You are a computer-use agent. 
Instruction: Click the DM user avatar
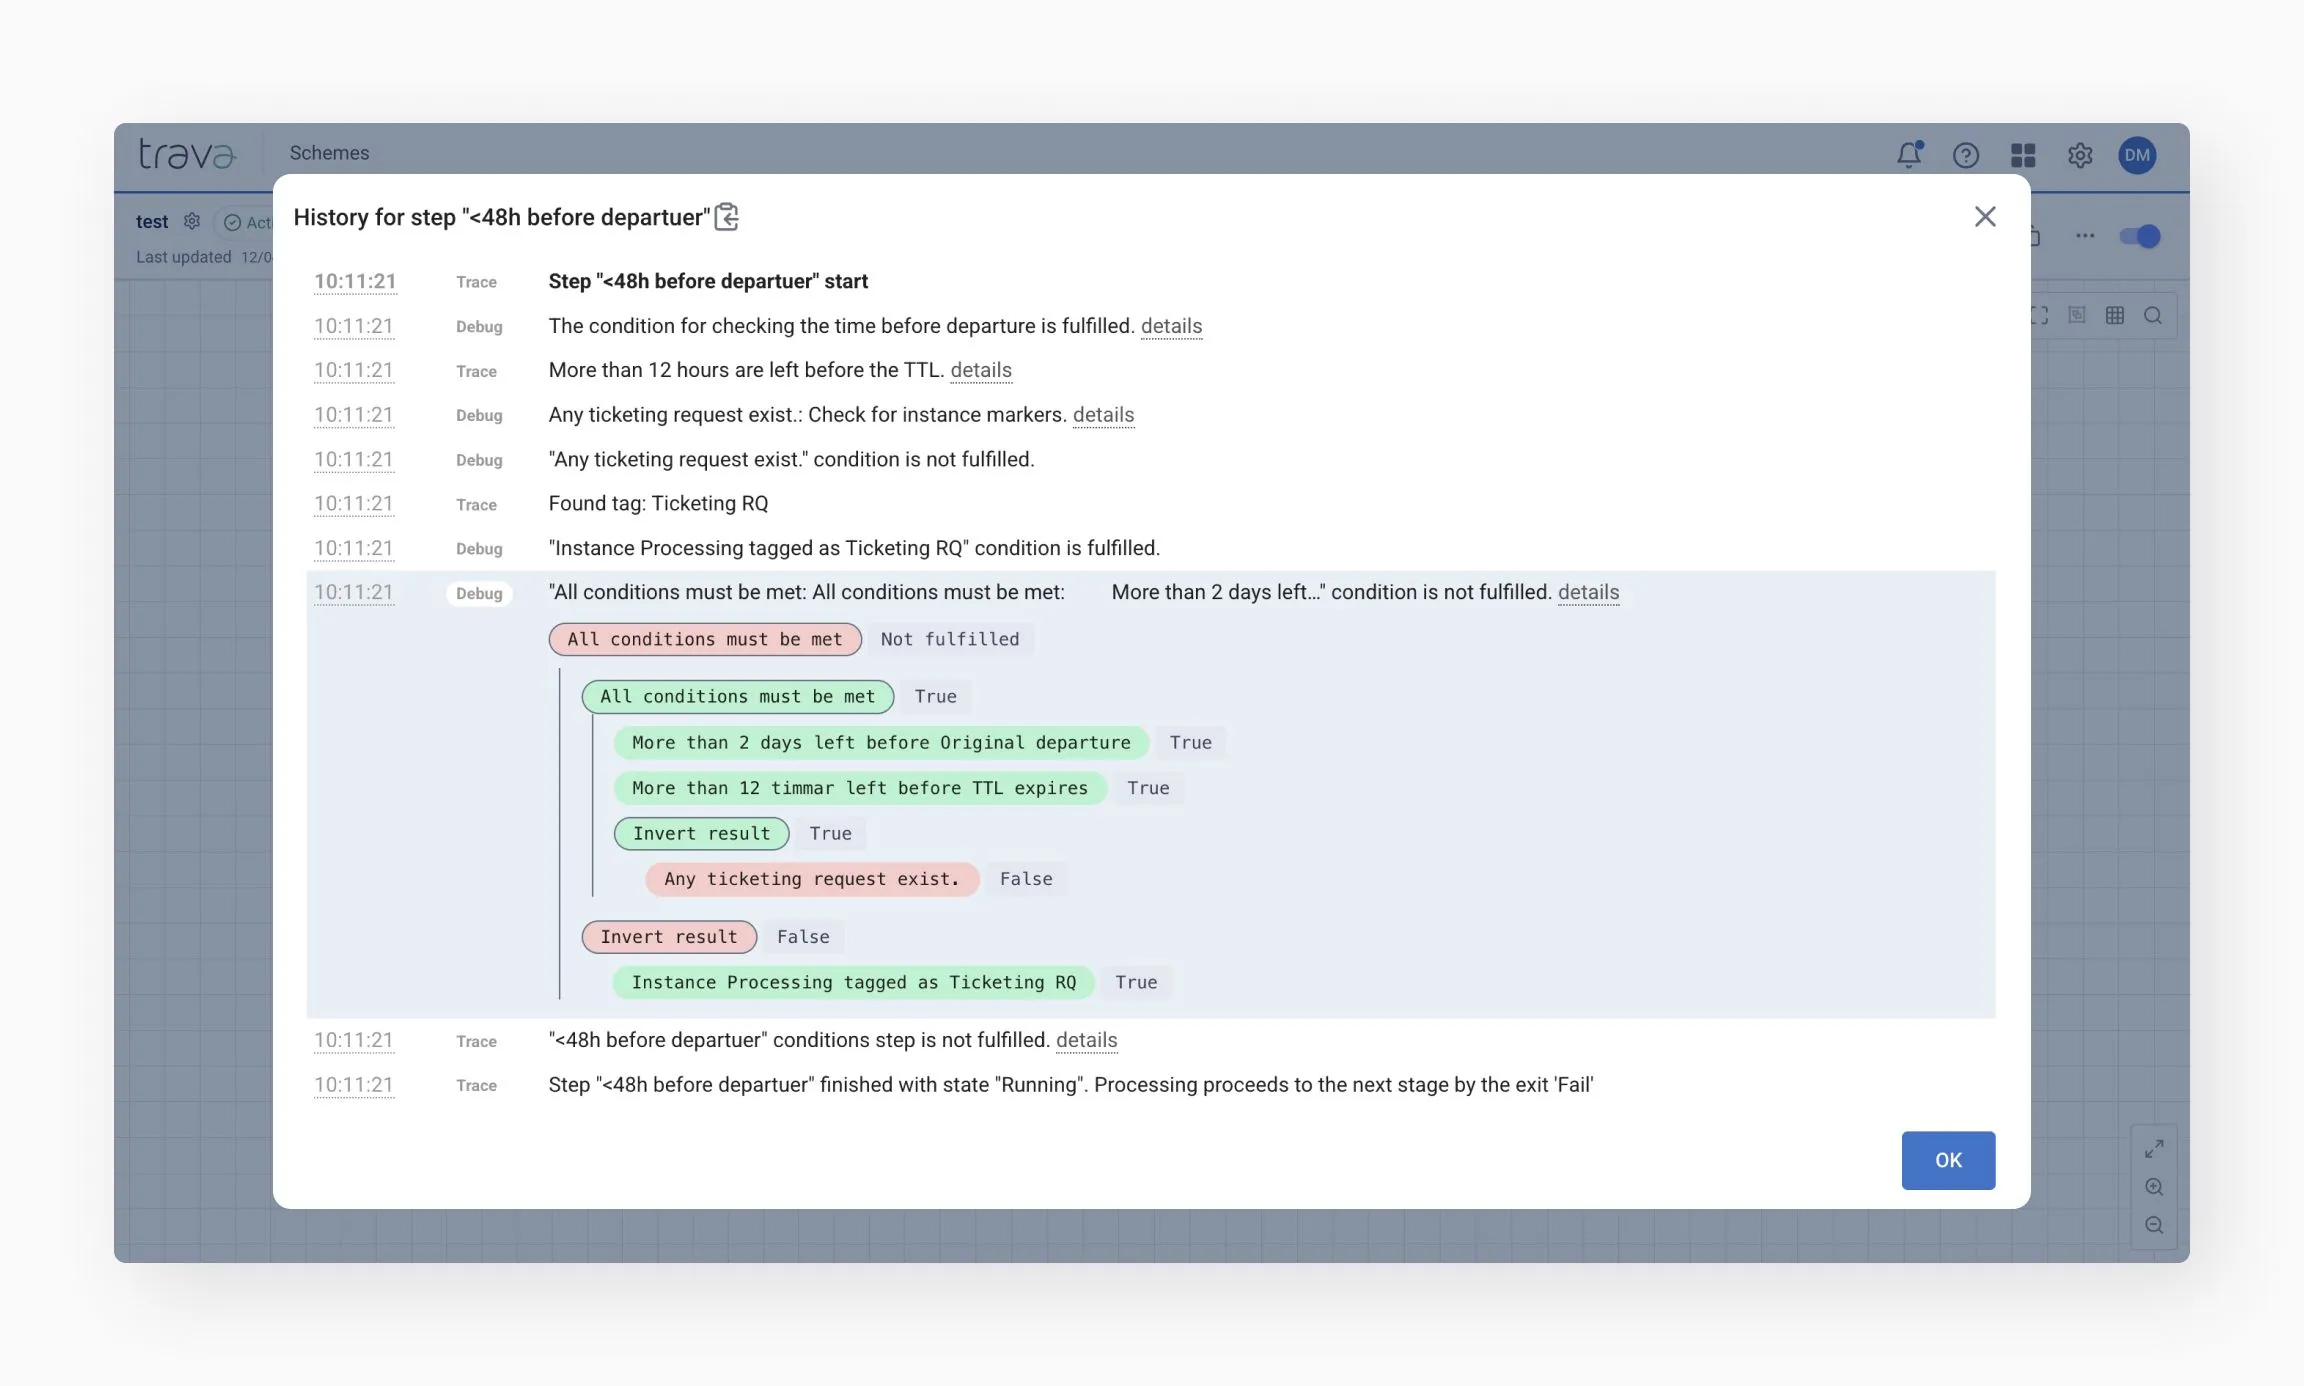pos(2137,155)
